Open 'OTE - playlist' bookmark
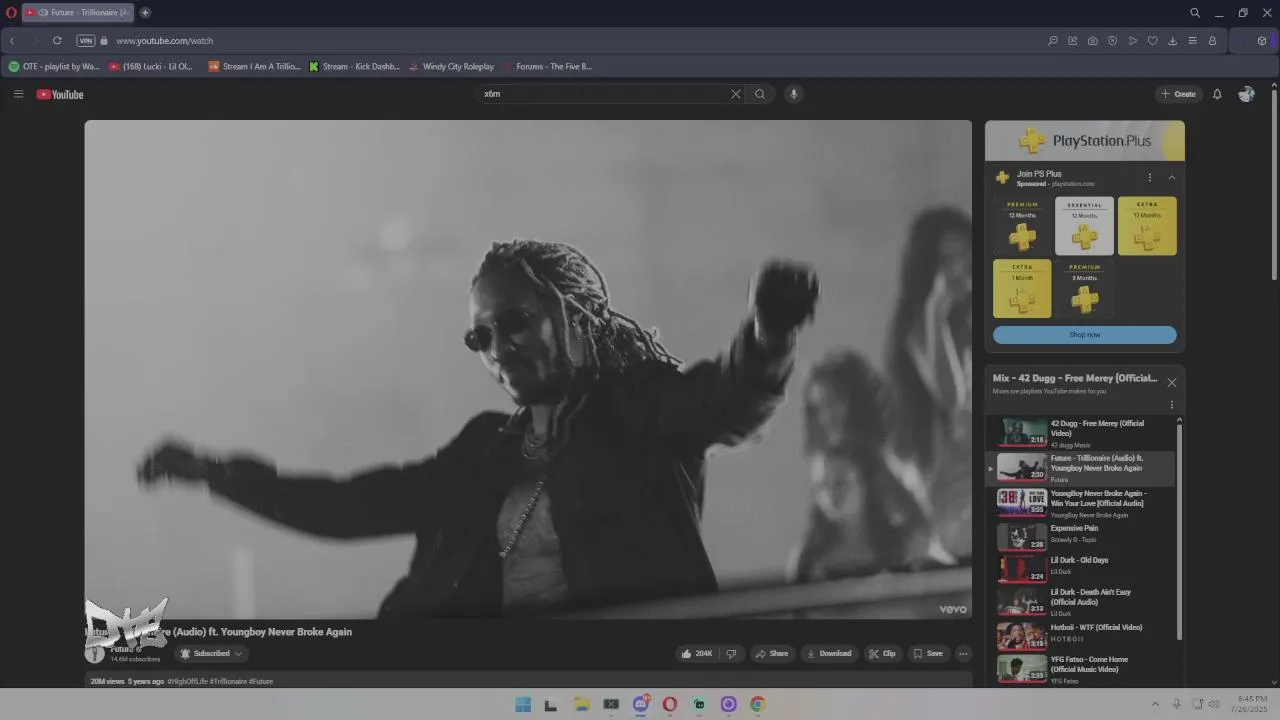Image resolution: width=1280 pixels, height=720 pixels. pos(54,67)
